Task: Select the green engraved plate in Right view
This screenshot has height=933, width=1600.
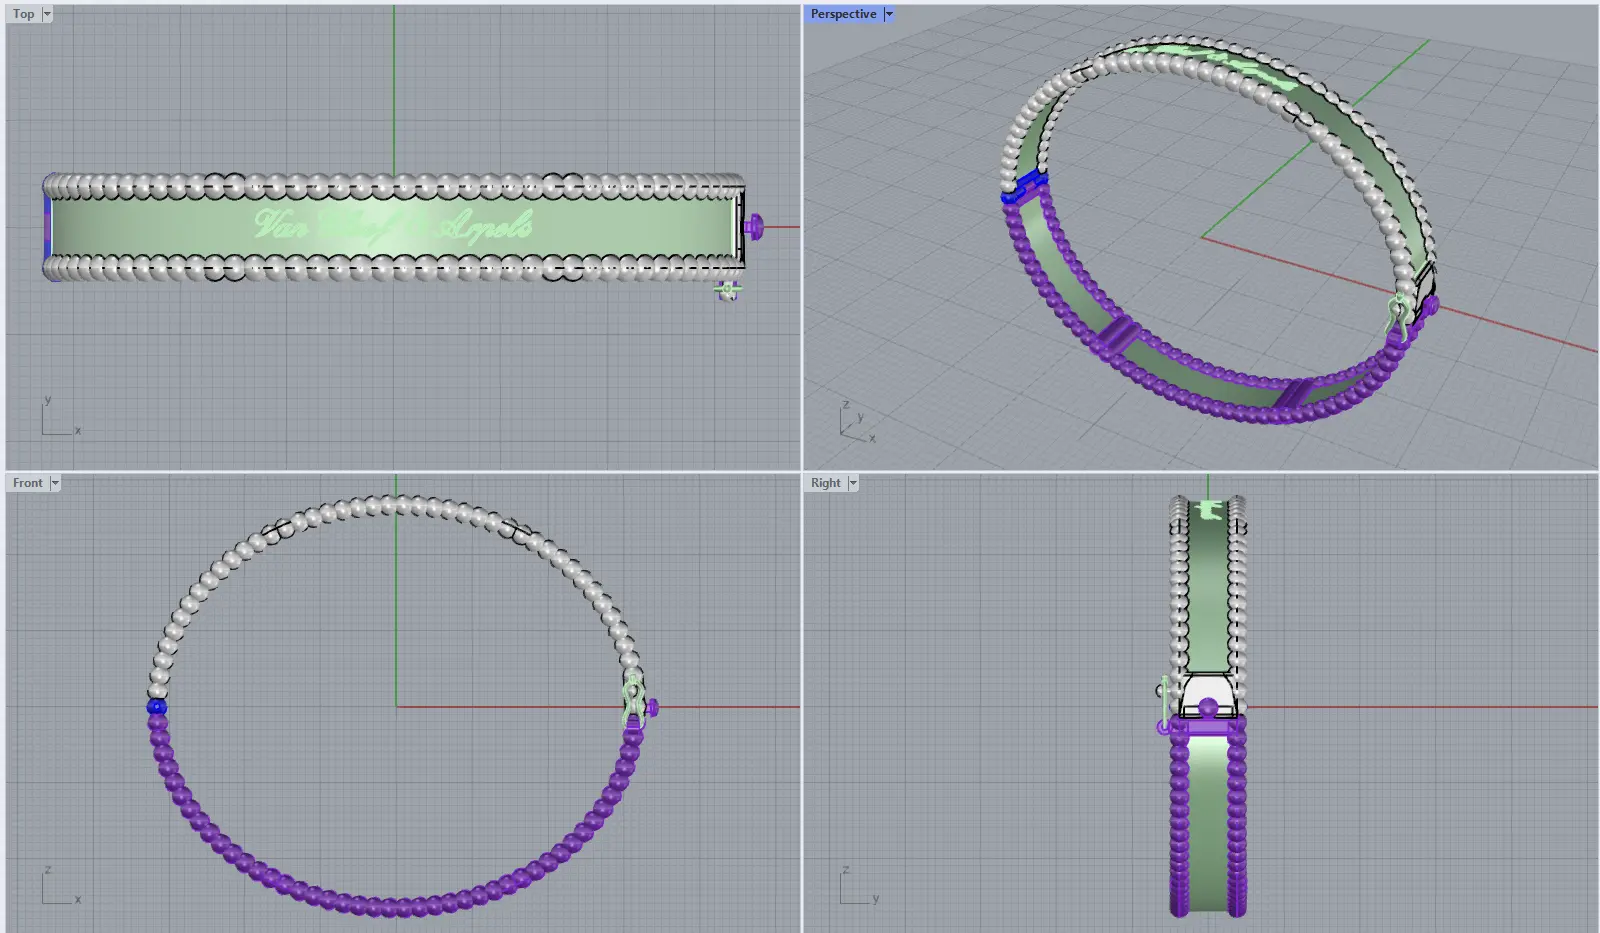Action: 1208,590
